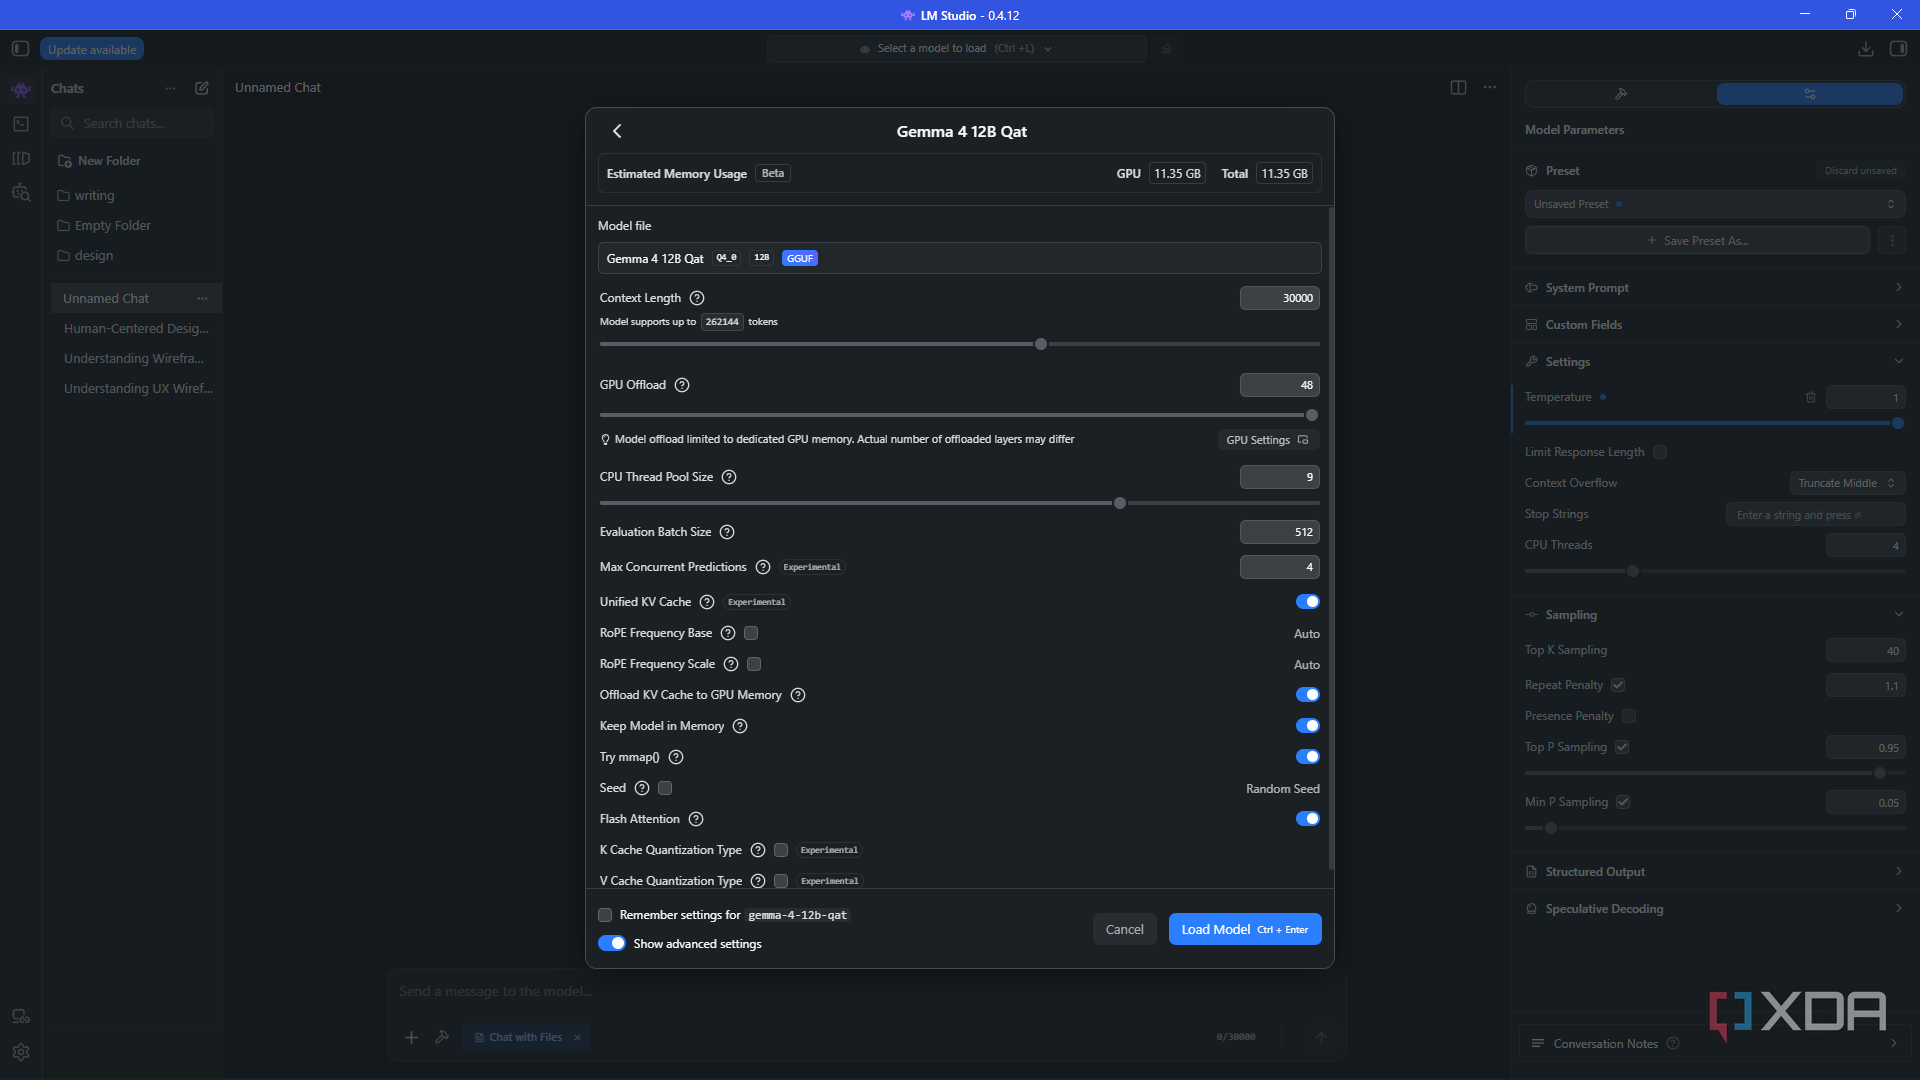
Task: Enable the RoPE Frequency Base checkbox
Action: [x=751, y=633]
